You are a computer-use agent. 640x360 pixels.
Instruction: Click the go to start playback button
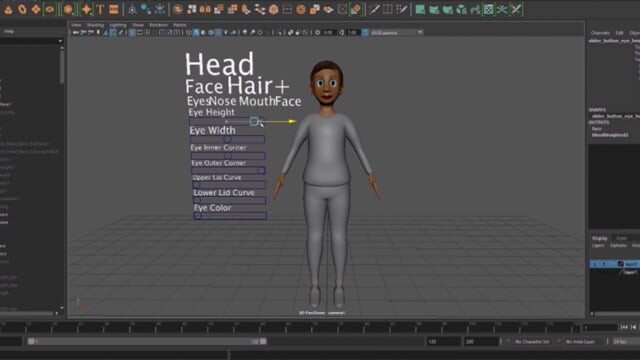click(624, 327)
